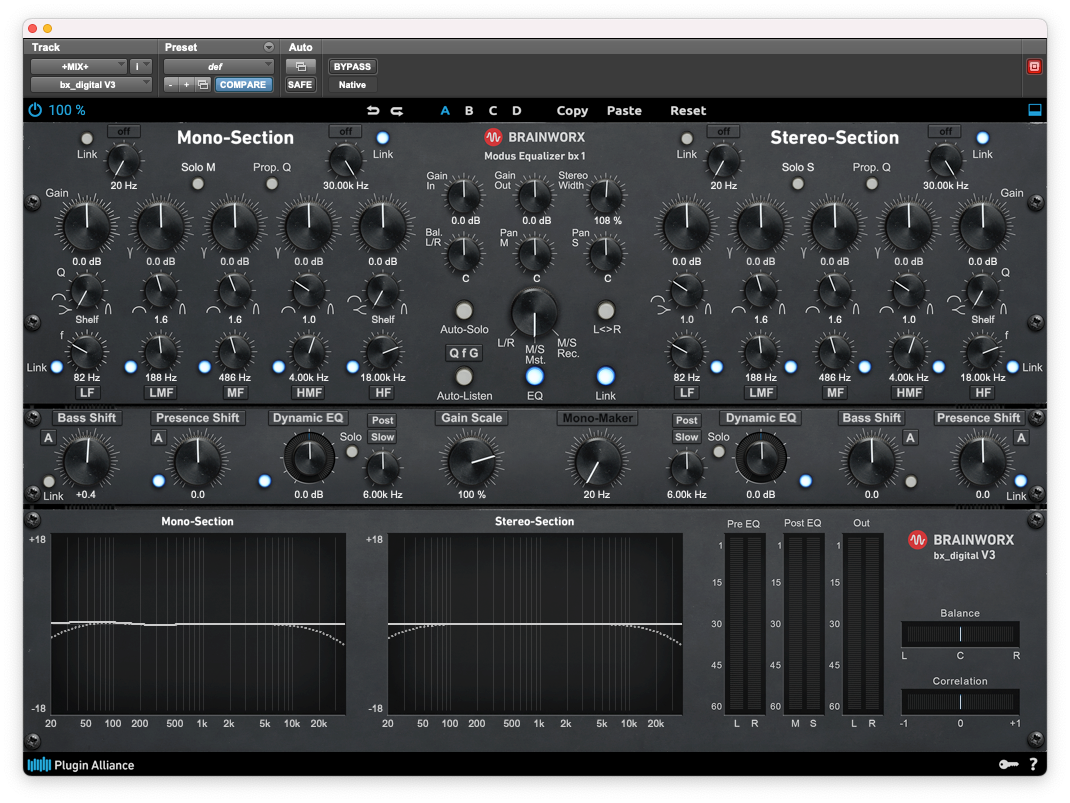Click the red target icon in header
Viewport: 1070px width, 803px height.
(1035, 66)
